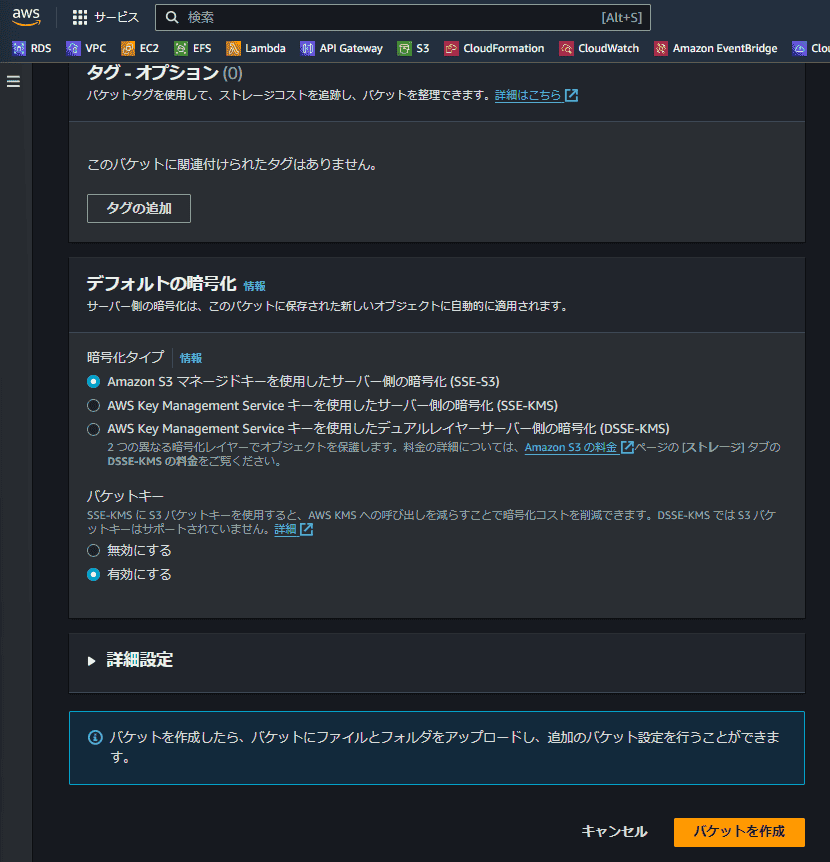
Task: Open the Amazon S3 の料金 link
Action: click(x=571, y=447)
